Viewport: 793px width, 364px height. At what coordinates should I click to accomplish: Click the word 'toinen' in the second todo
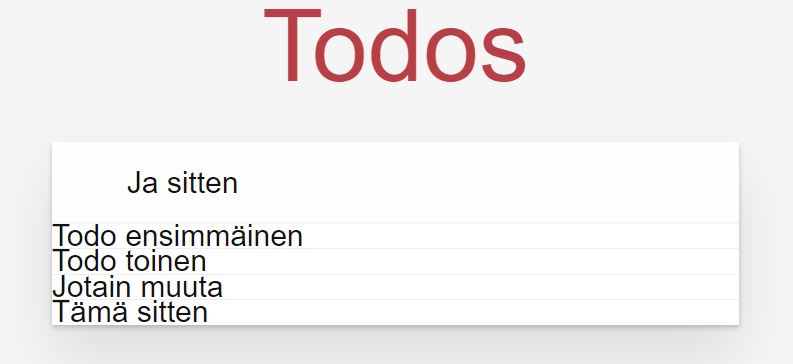[165, 261]
